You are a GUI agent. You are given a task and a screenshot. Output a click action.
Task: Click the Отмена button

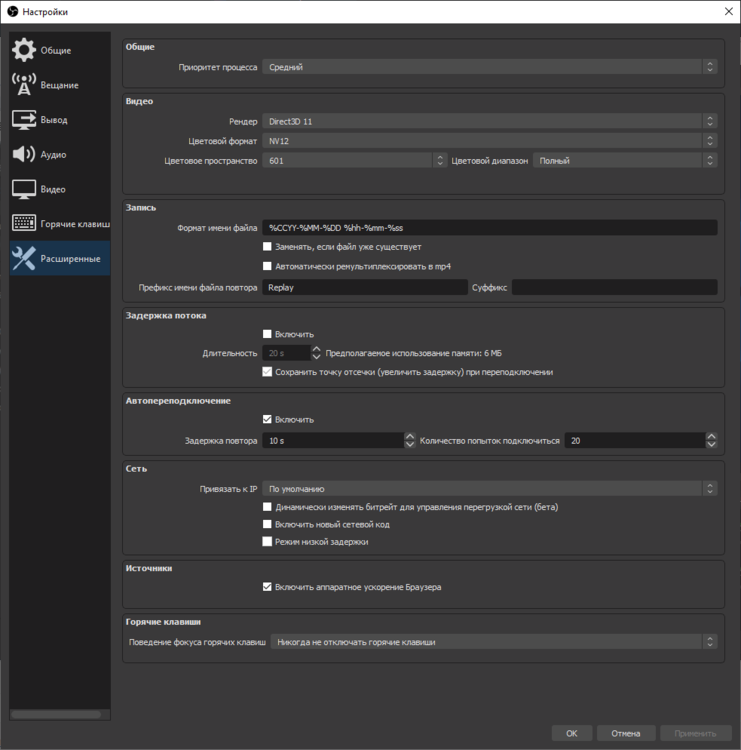(625, 733)
